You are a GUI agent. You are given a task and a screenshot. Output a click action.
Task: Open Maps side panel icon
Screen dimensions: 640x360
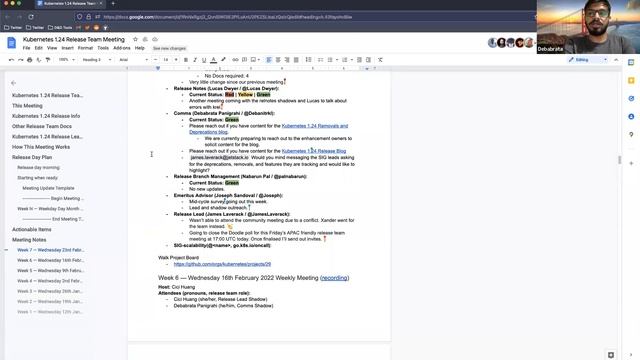click(x=631, y=134)
